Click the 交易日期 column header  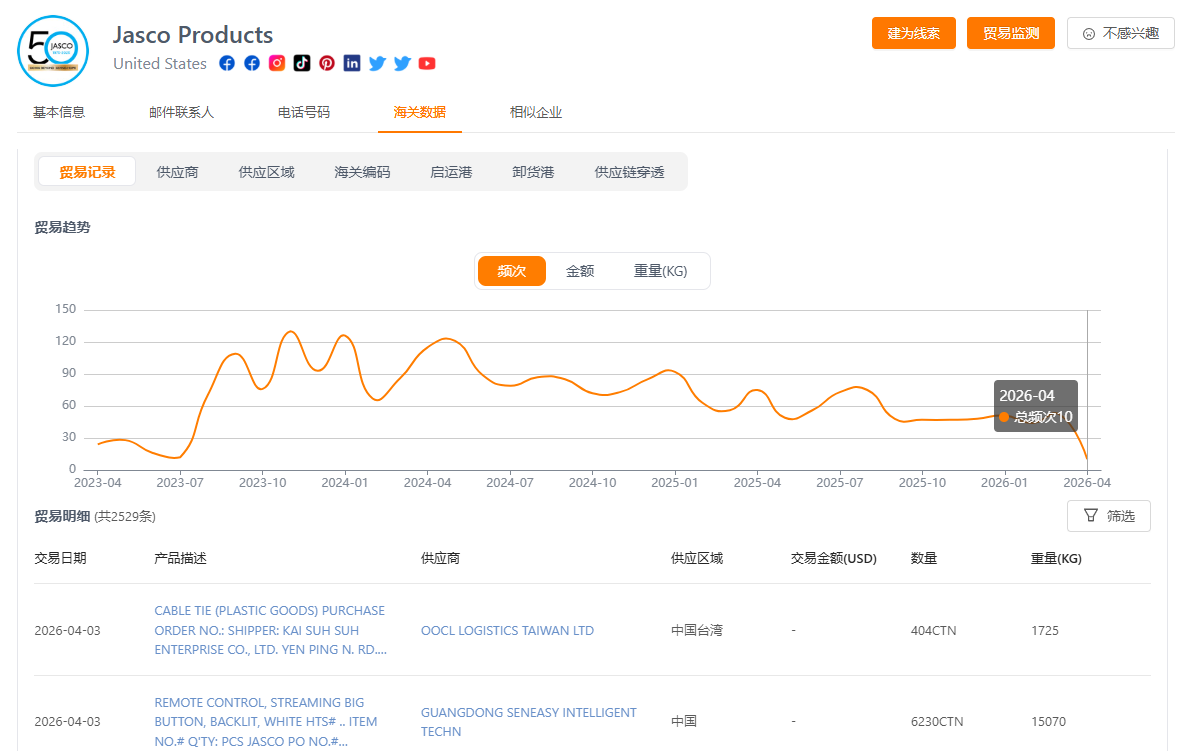tap(60, 558)
